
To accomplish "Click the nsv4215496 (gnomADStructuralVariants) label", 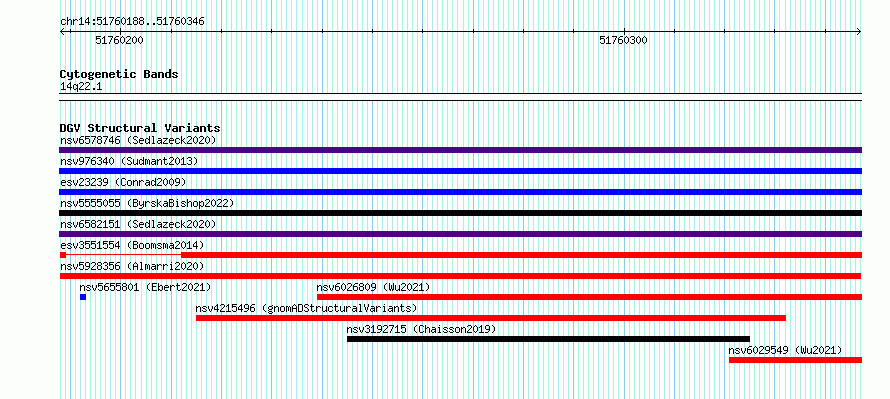I will [306, 308].
